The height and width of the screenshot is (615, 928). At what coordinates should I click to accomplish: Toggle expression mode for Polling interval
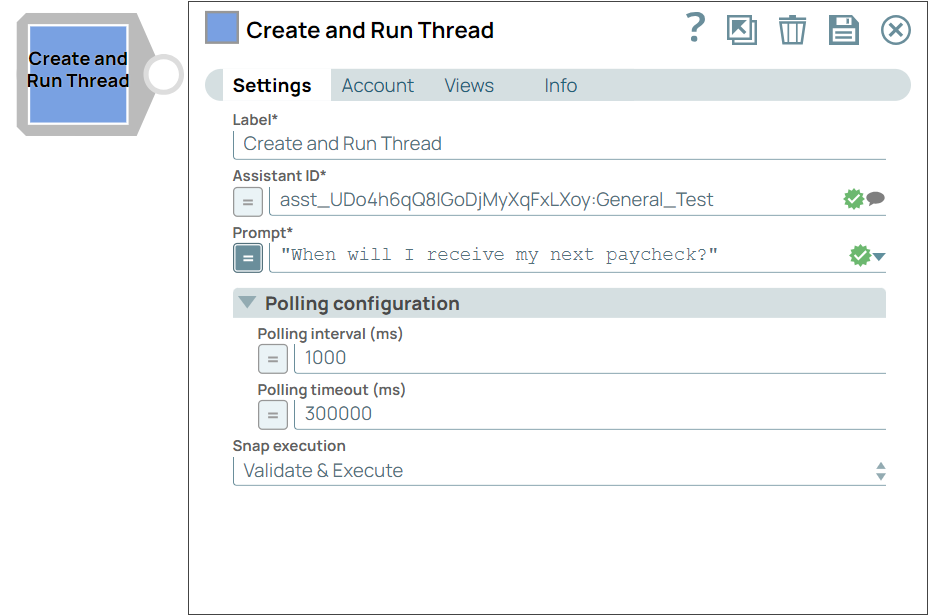tap(273, 359)
